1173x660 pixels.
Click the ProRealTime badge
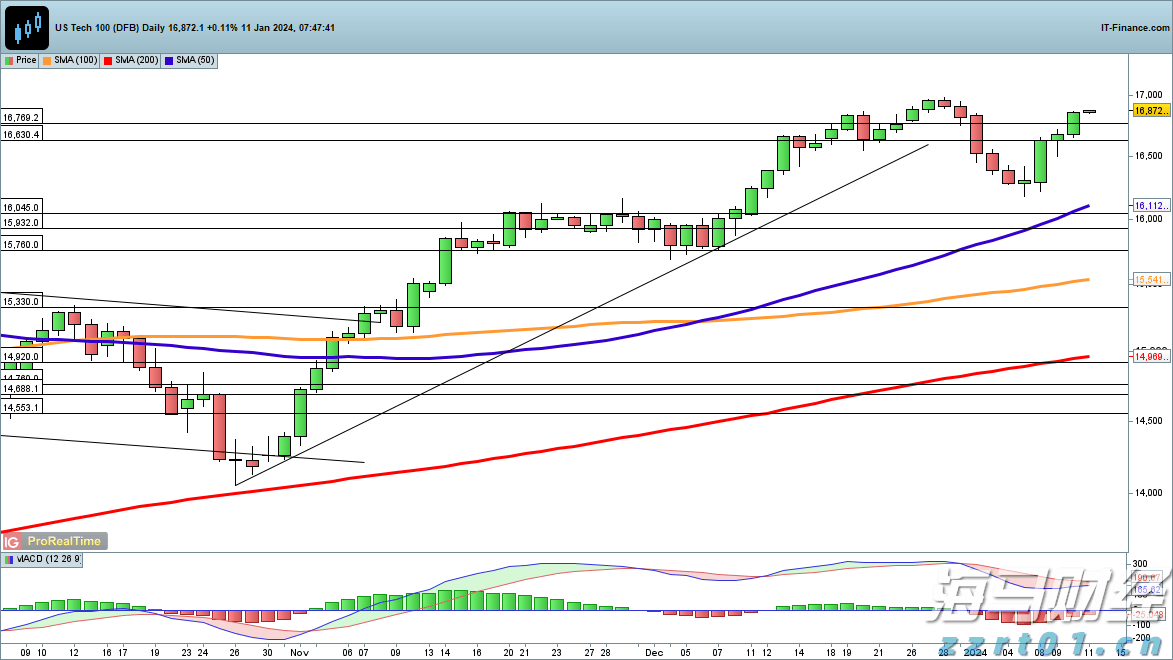coord(63,541)
